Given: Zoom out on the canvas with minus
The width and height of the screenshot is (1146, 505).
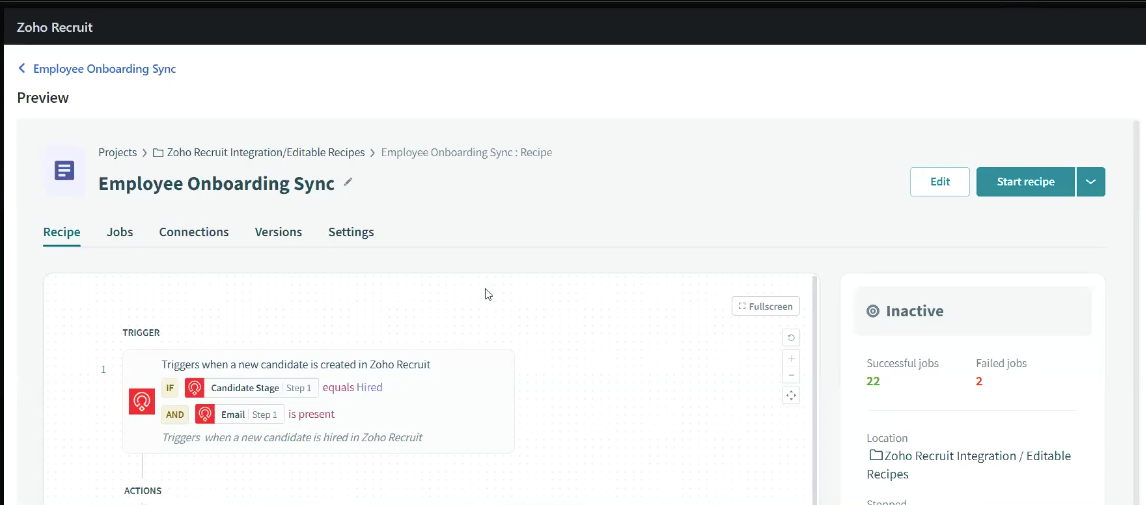Looking at the screenshot, I should 791,375.
